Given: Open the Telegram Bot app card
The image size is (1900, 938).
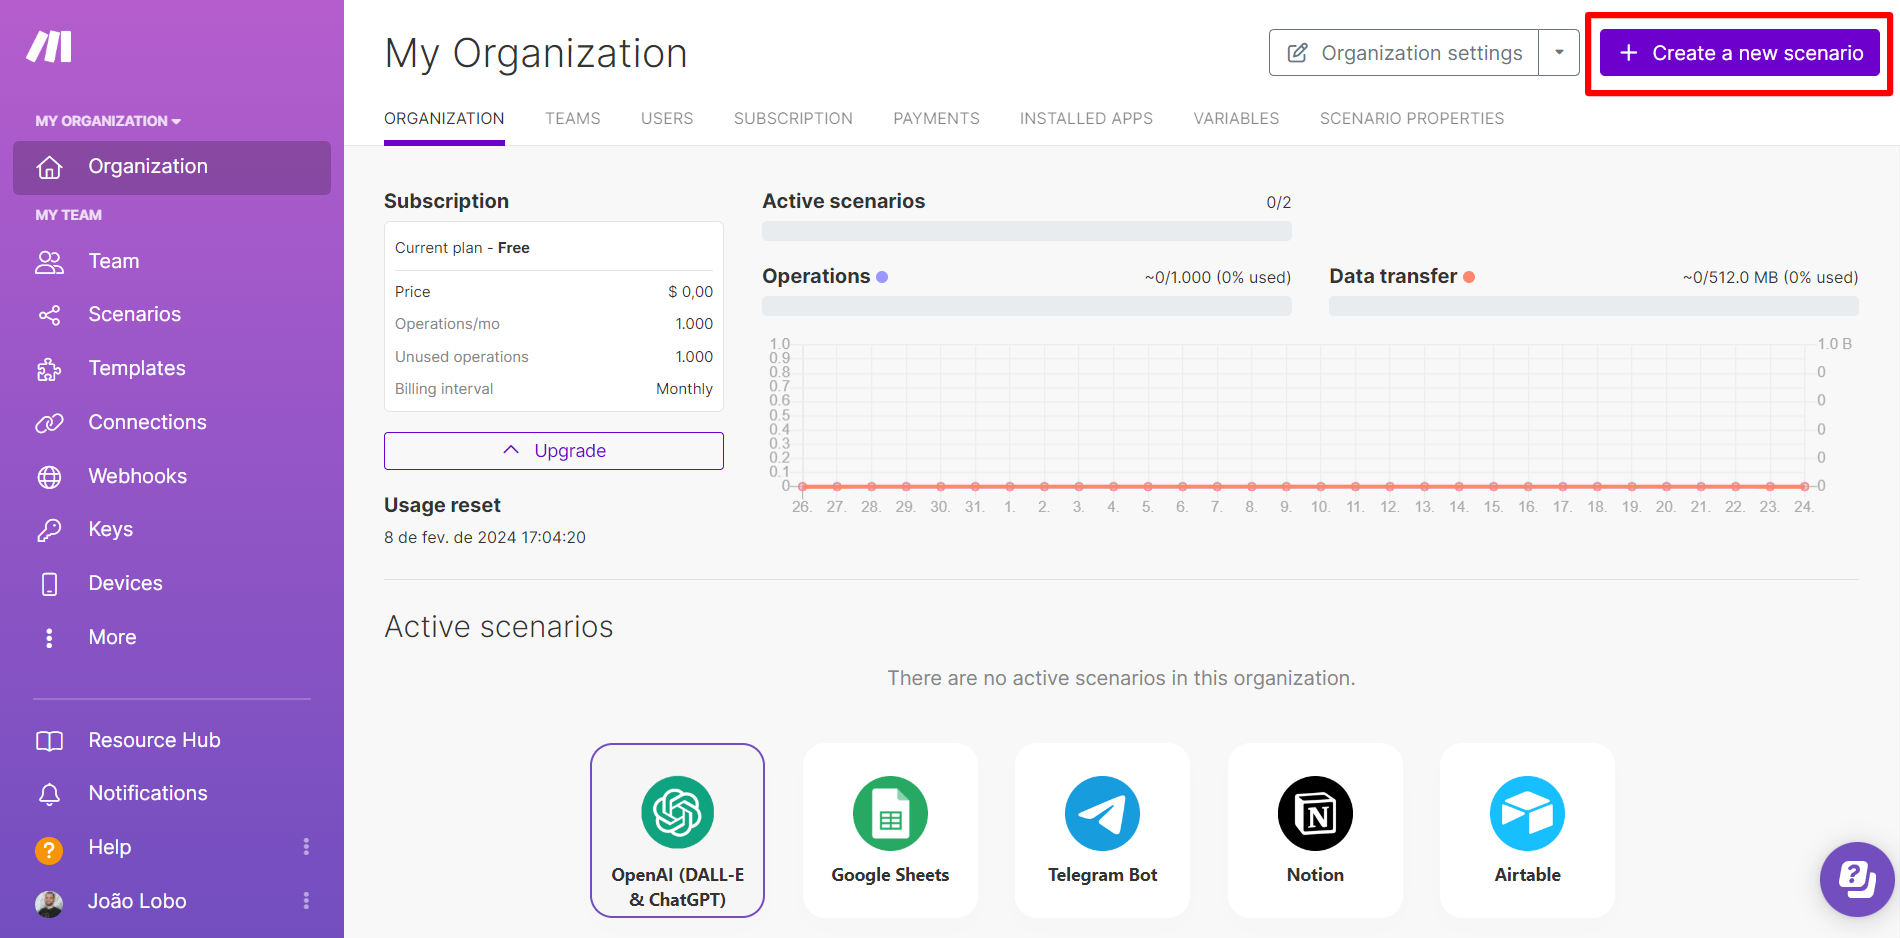Looking at the screenshot, I should 1102,830.
